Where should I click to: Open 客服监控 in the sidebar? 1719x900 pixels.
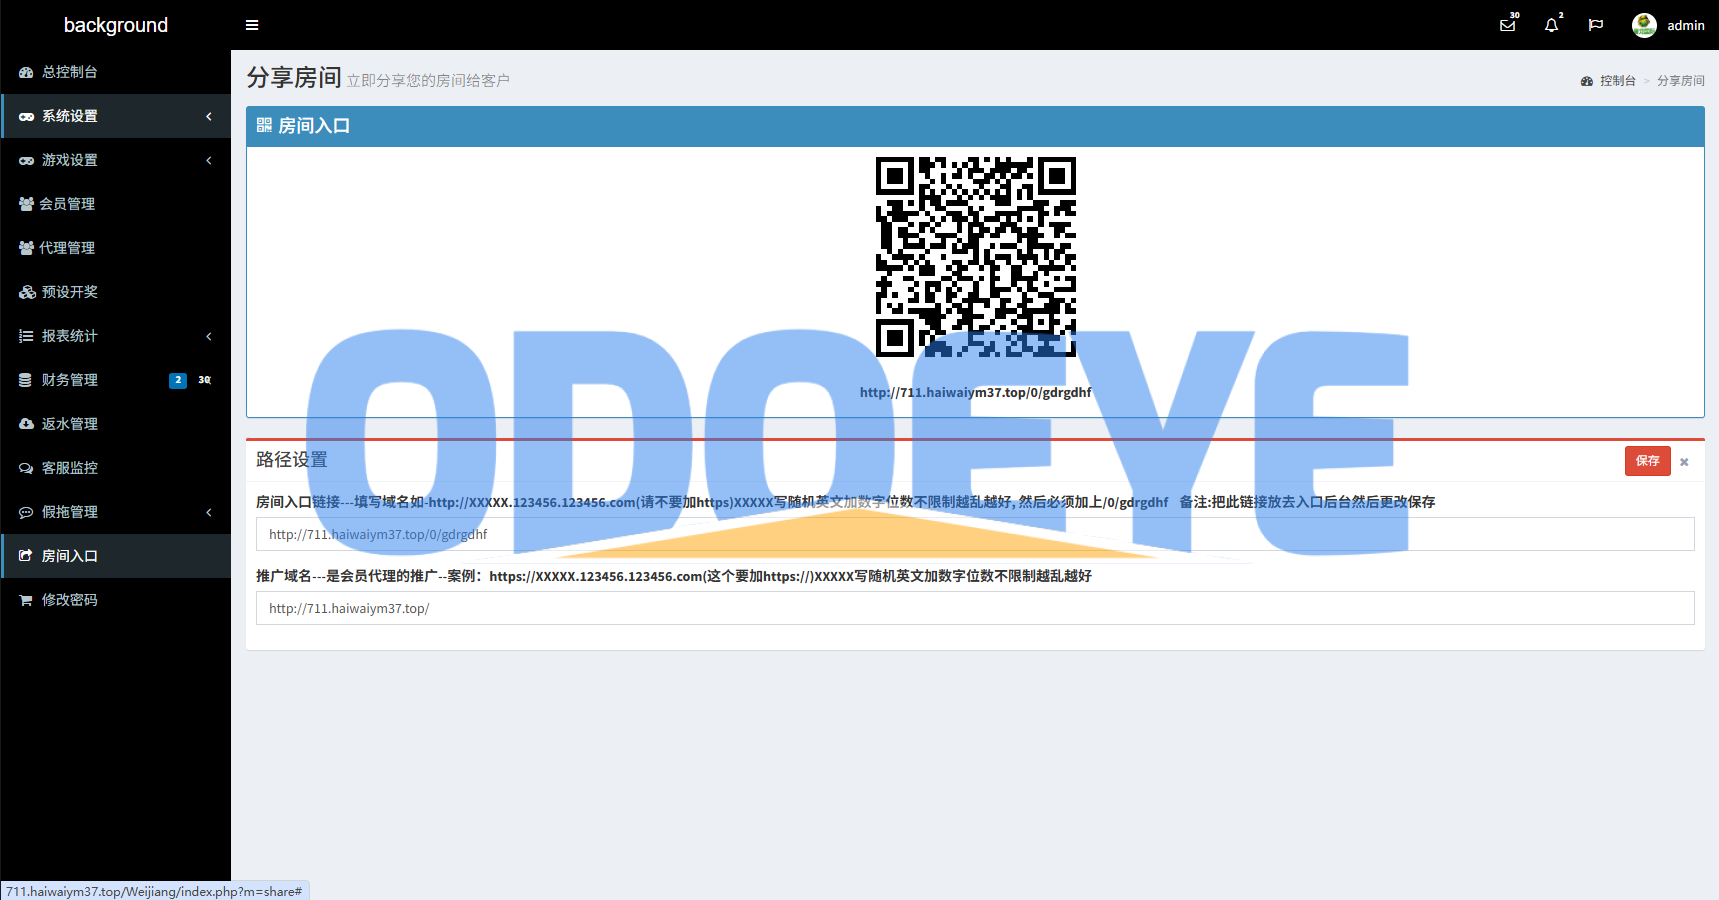[116, 468]
